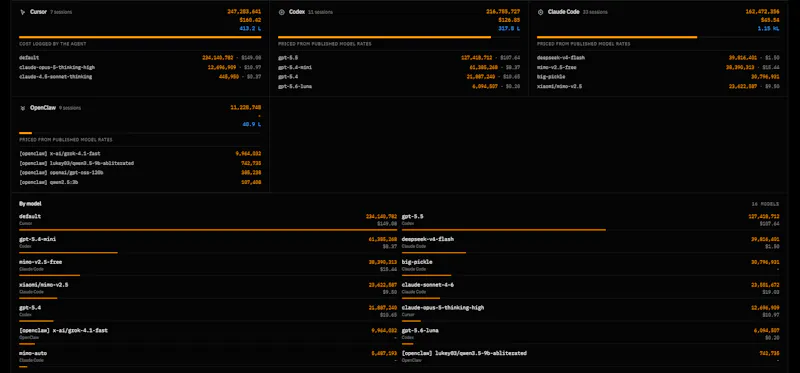Click 'gpt-5.5' row in Codex card
The height and width of the screenshot is (373, 800).
coord(399,58)
